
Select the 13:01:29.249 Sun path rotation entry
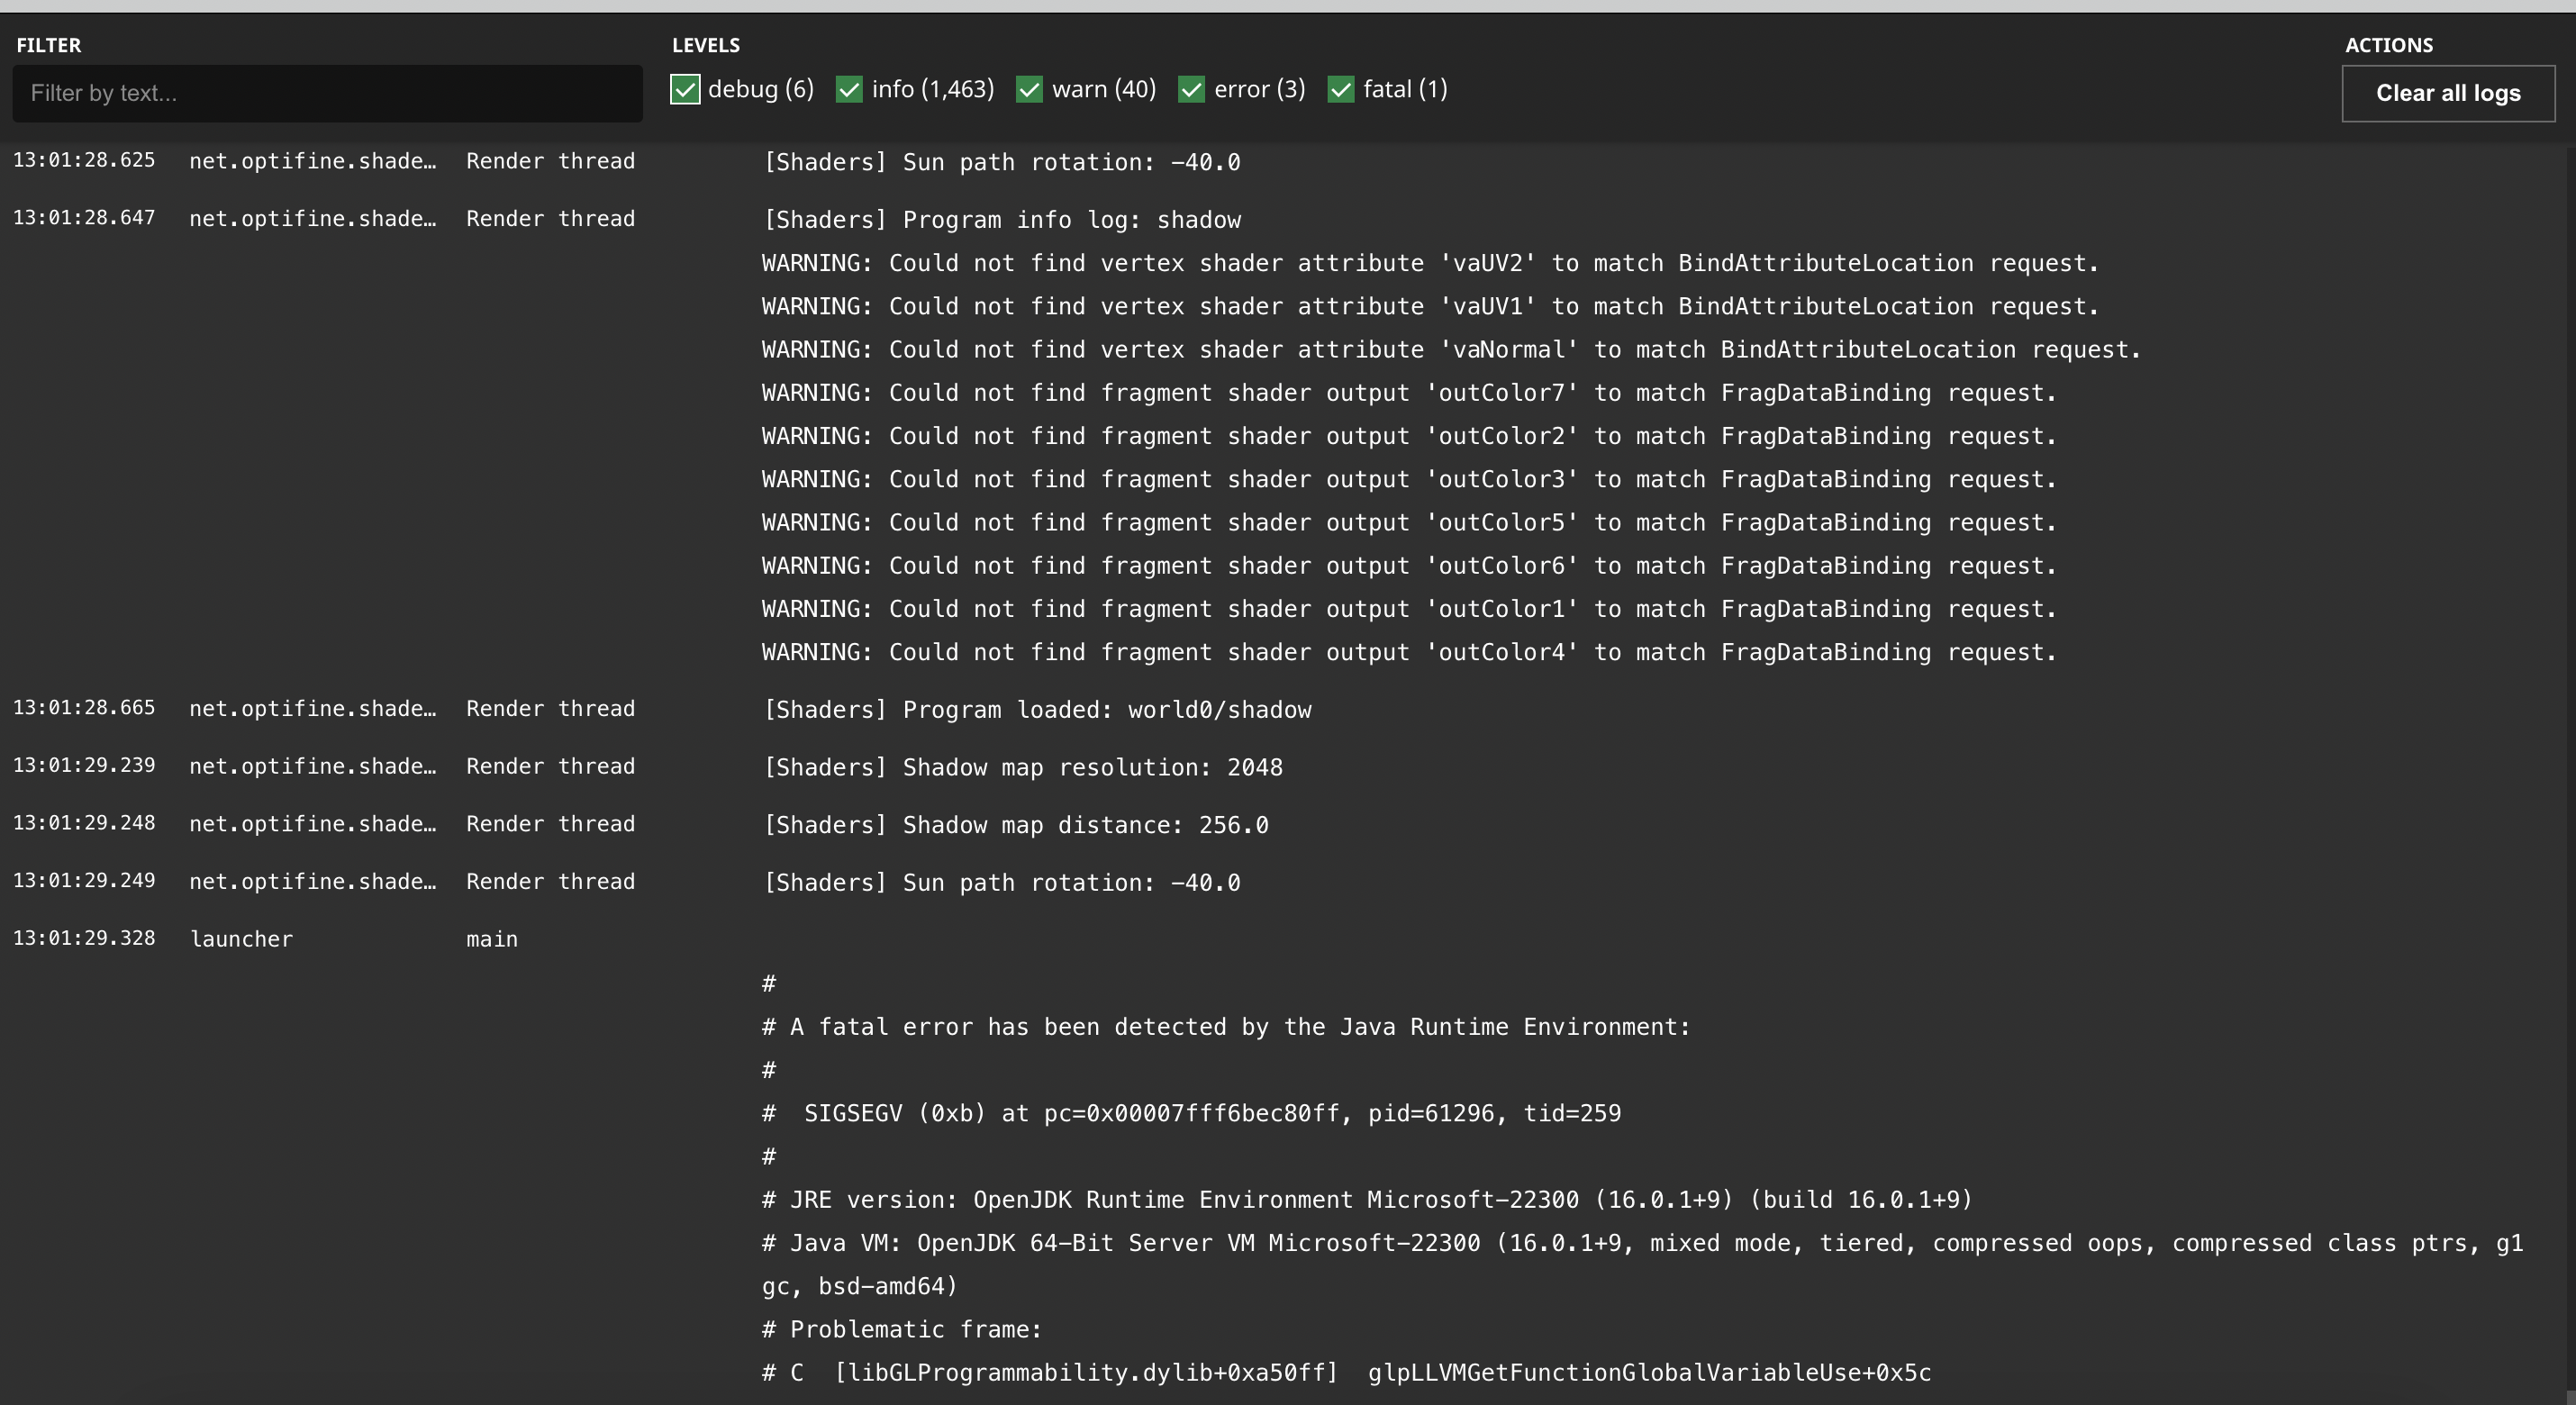(1001, 883)
